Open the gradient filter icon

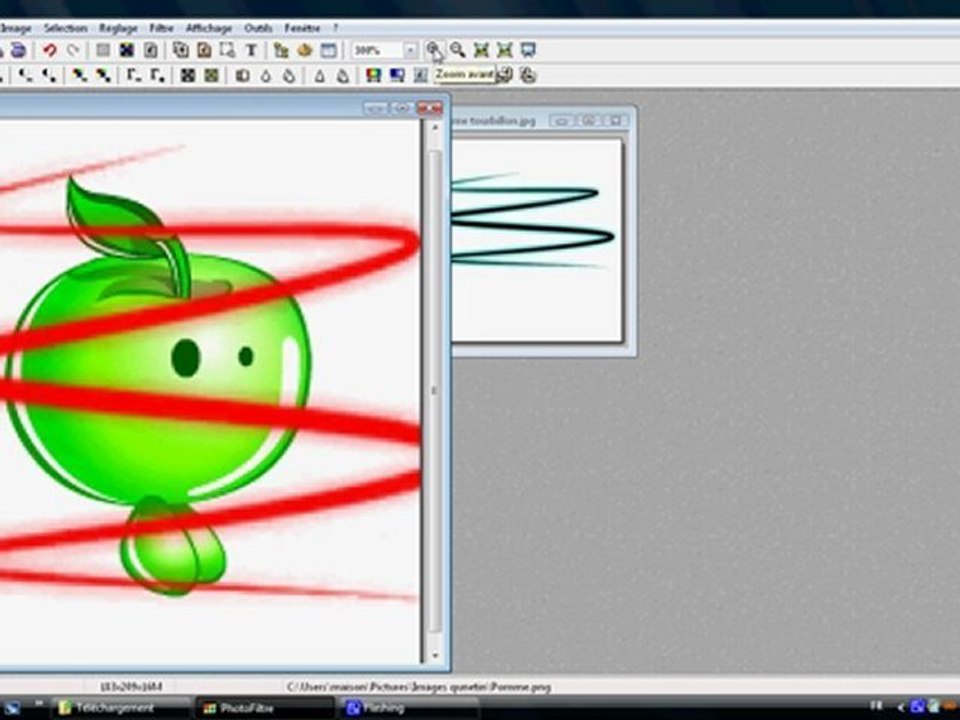pyautogui.click(x=397, y=75)
